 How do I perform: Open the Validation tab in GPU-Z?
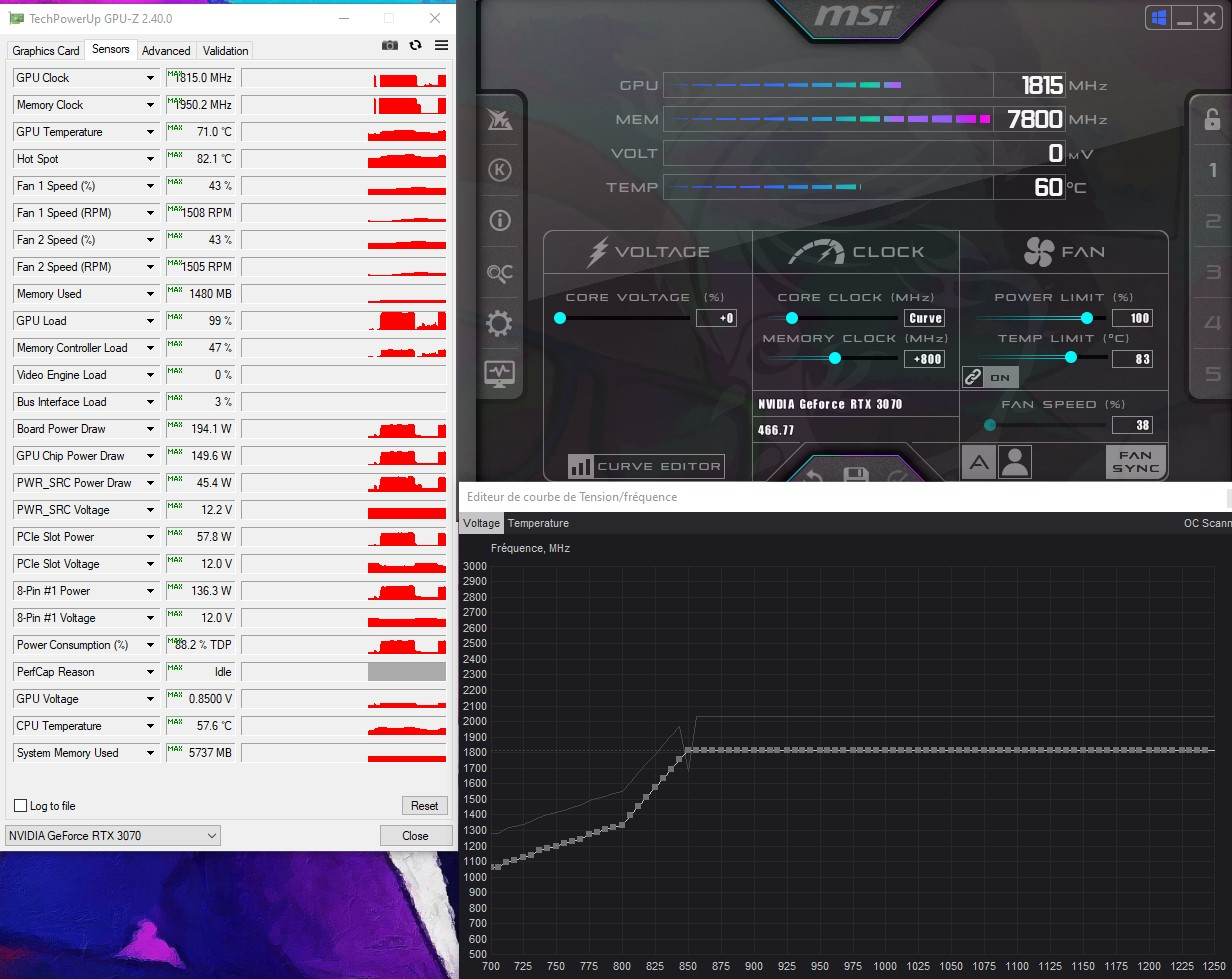[225, 51]
